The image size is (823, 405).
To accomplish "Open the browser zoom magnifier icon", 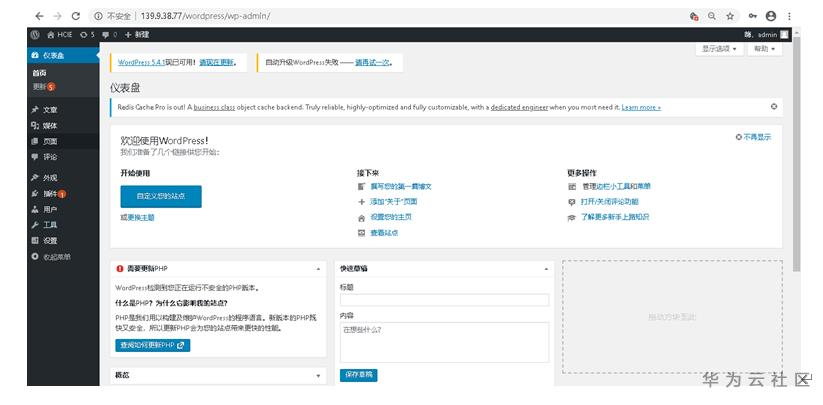I will [712, 16].
